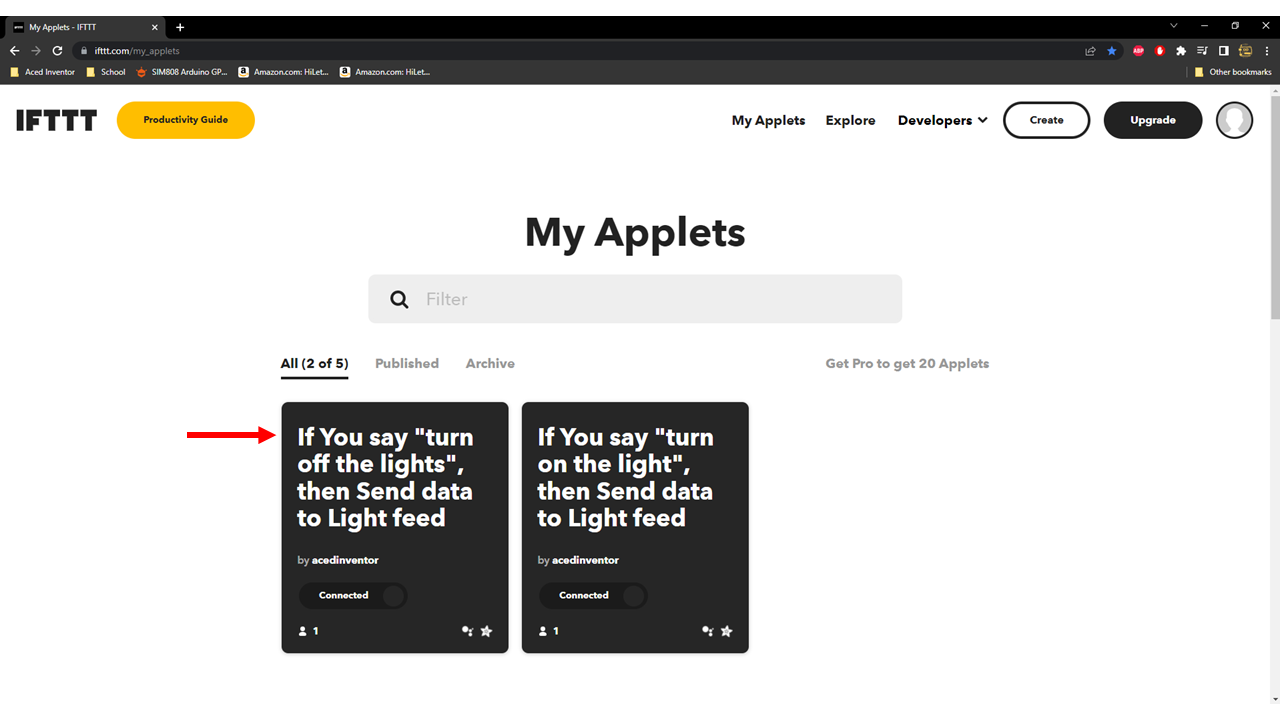The width and height of the screenshot is (1280, 720).
Task: Click into the Filter search field
Action: (x=635, y=299)
